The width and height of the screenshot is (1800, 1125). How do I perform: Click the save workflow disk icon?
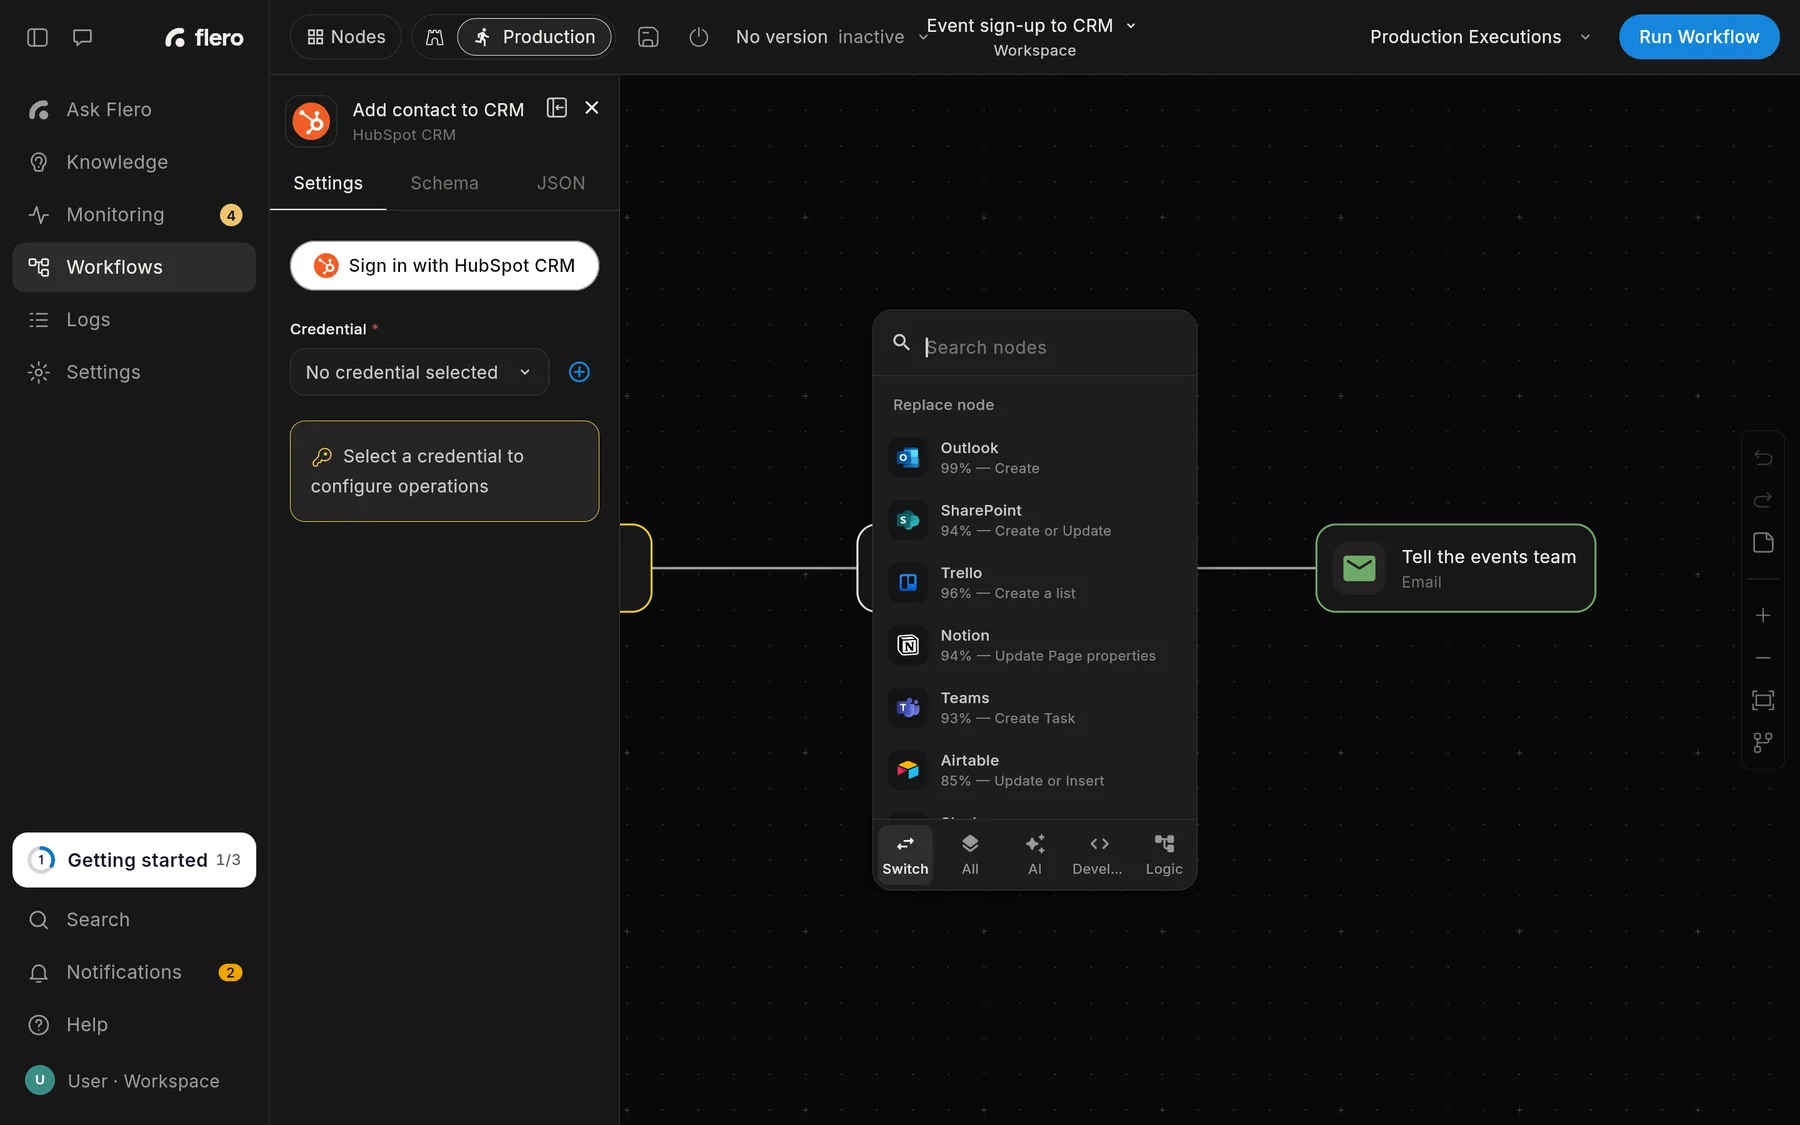coord(648,37)
